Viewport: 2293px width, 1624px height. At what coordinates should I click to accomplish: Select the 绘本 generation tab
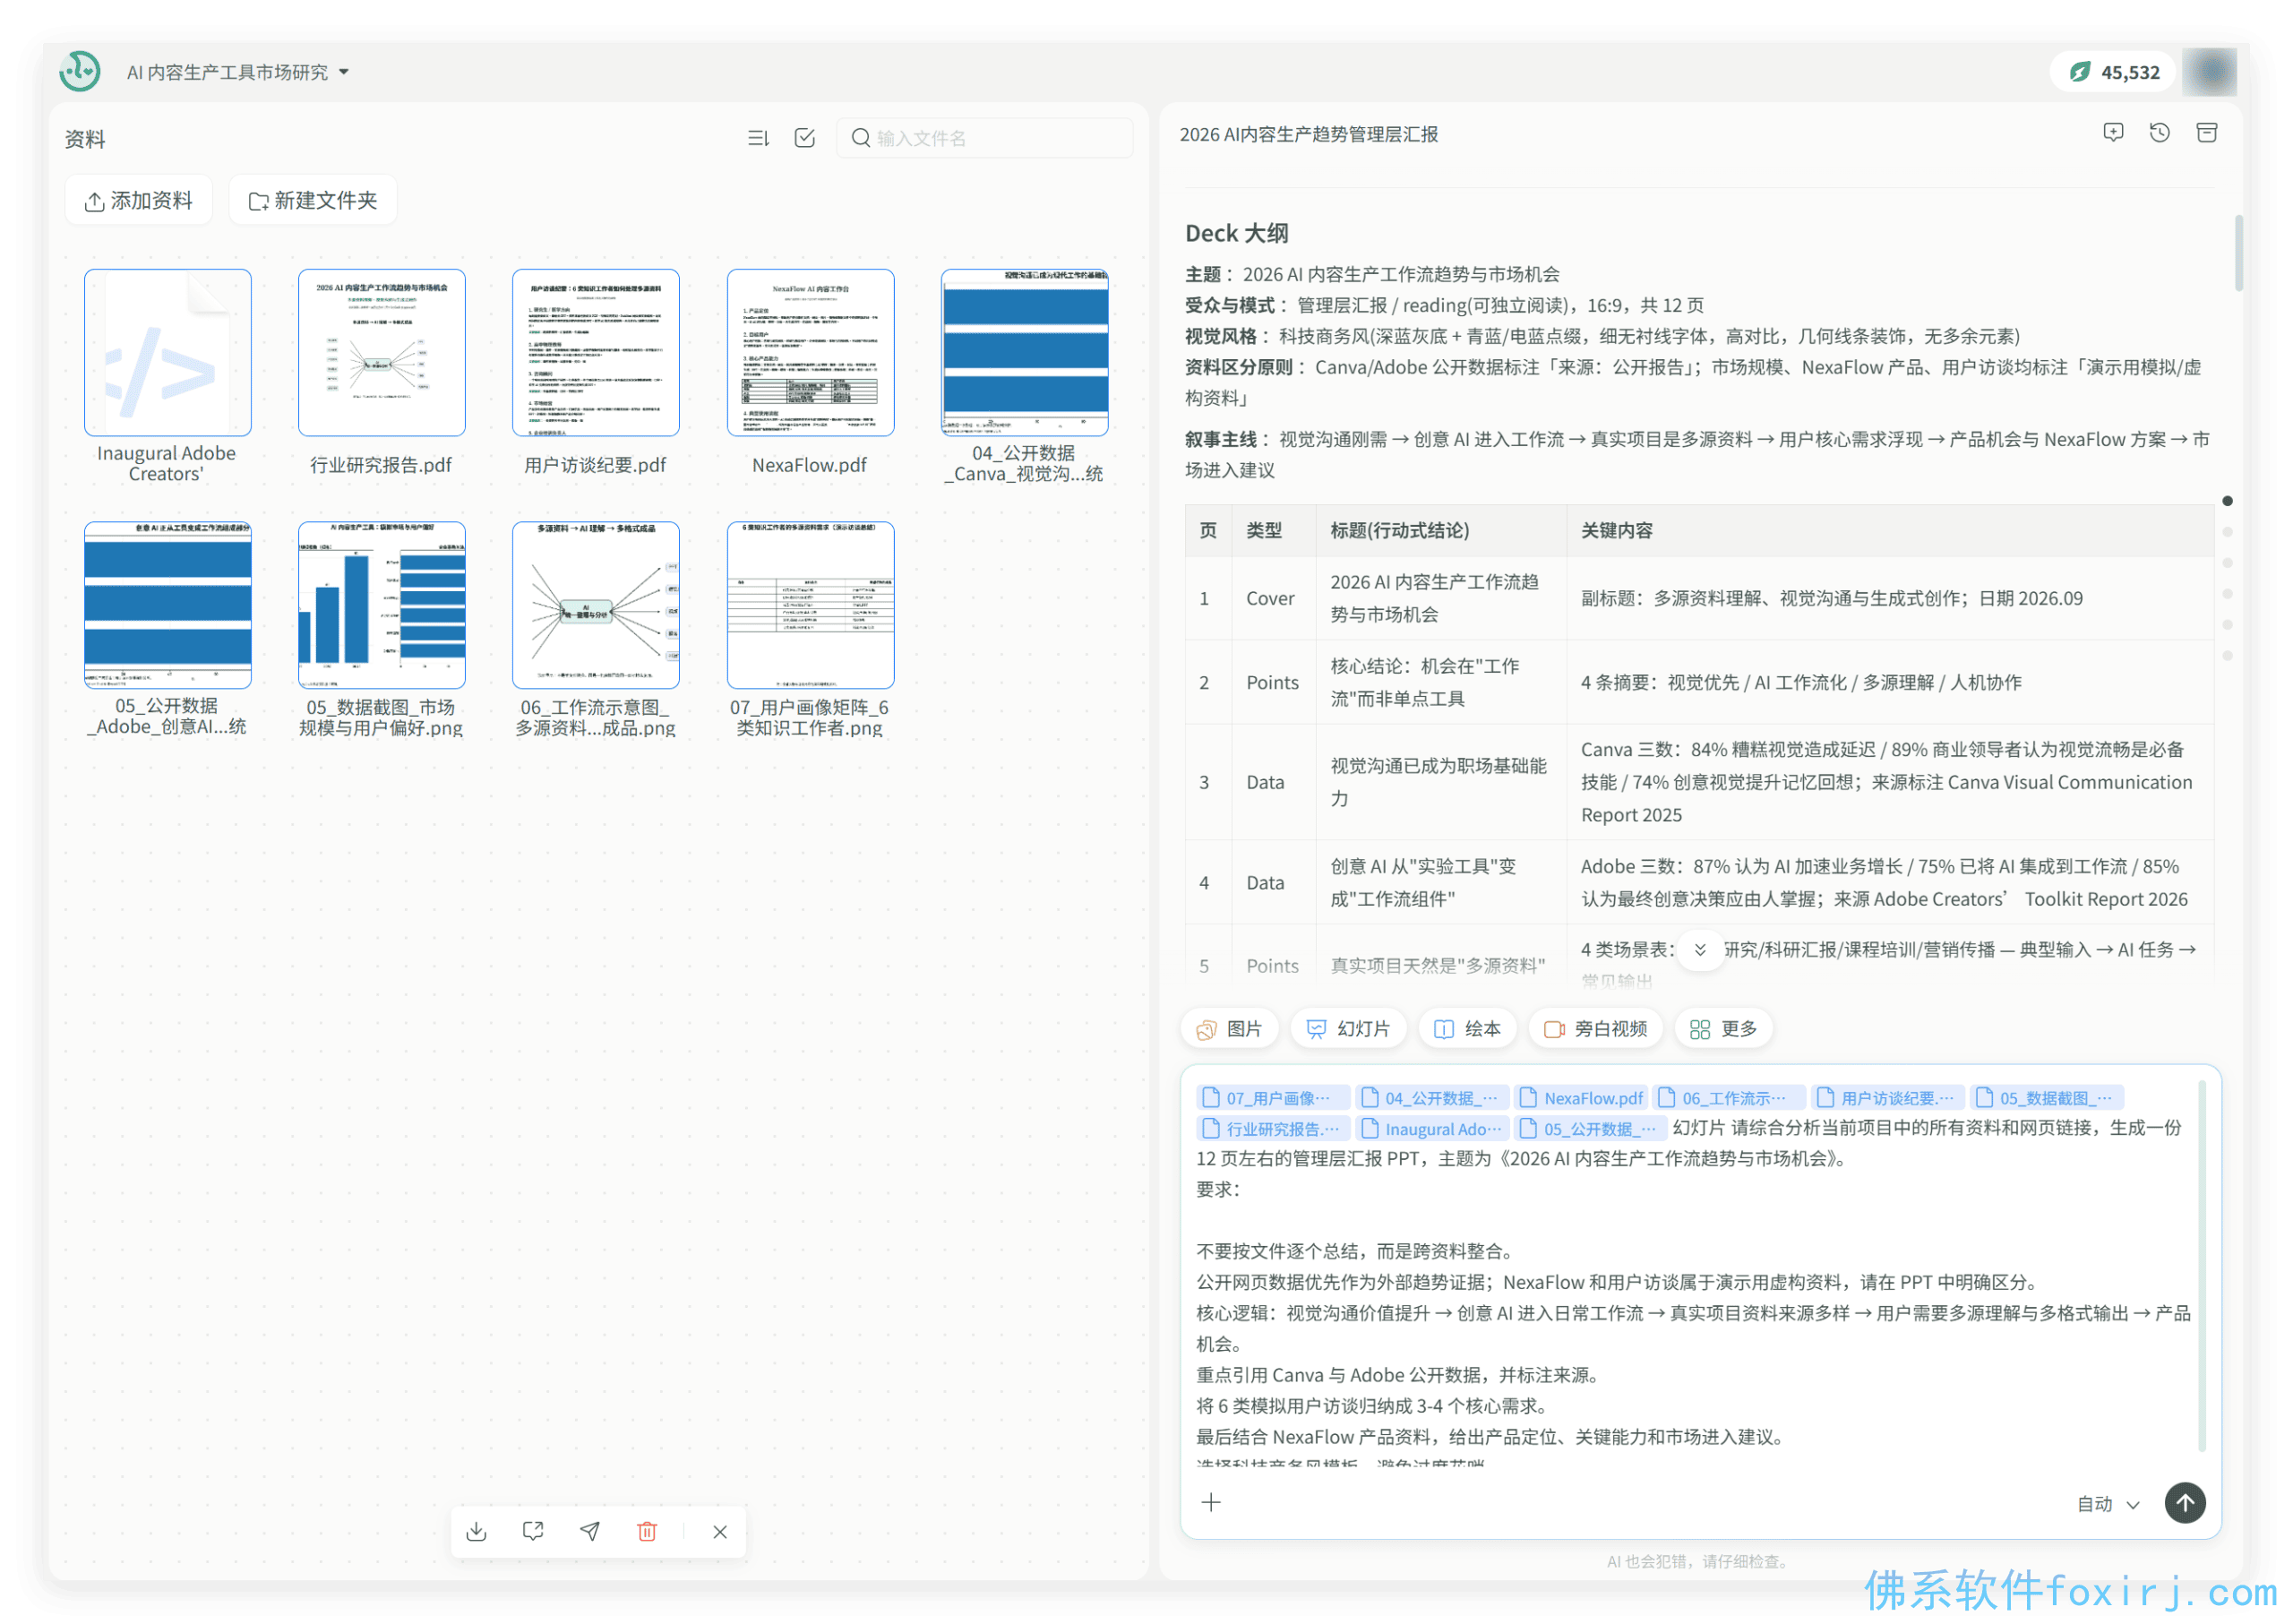(1466, 1028)
